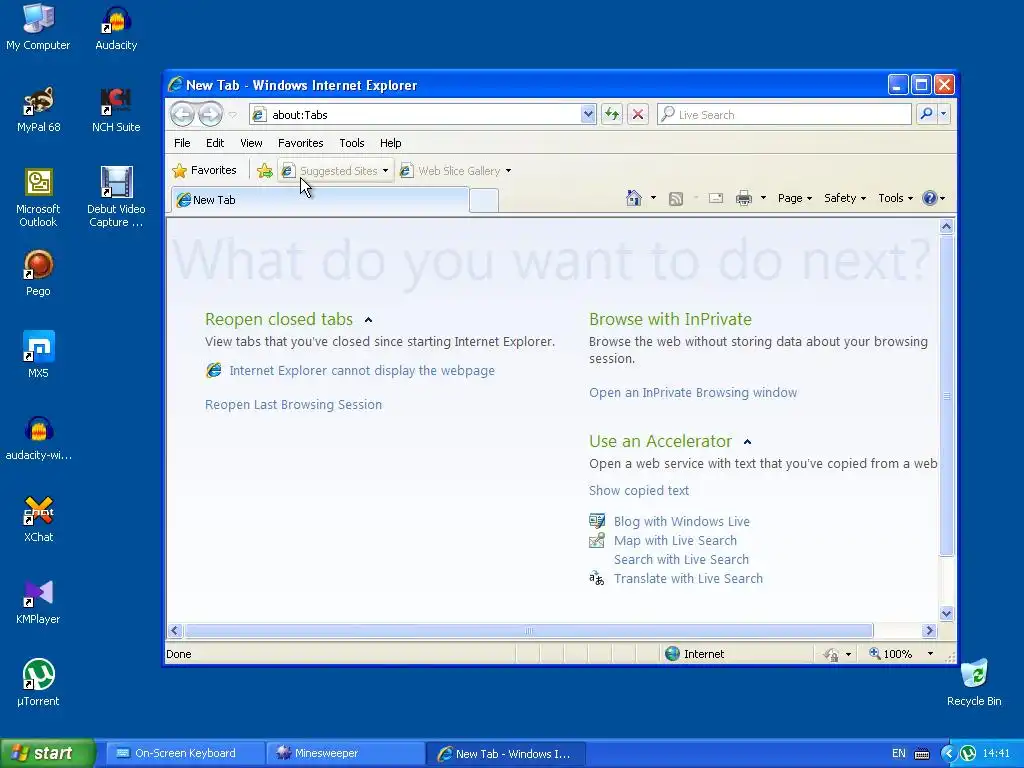This screenshot has width=1024, height=768.
Task: Click the Refresh button next to address bar
Action: coord(611,114)
